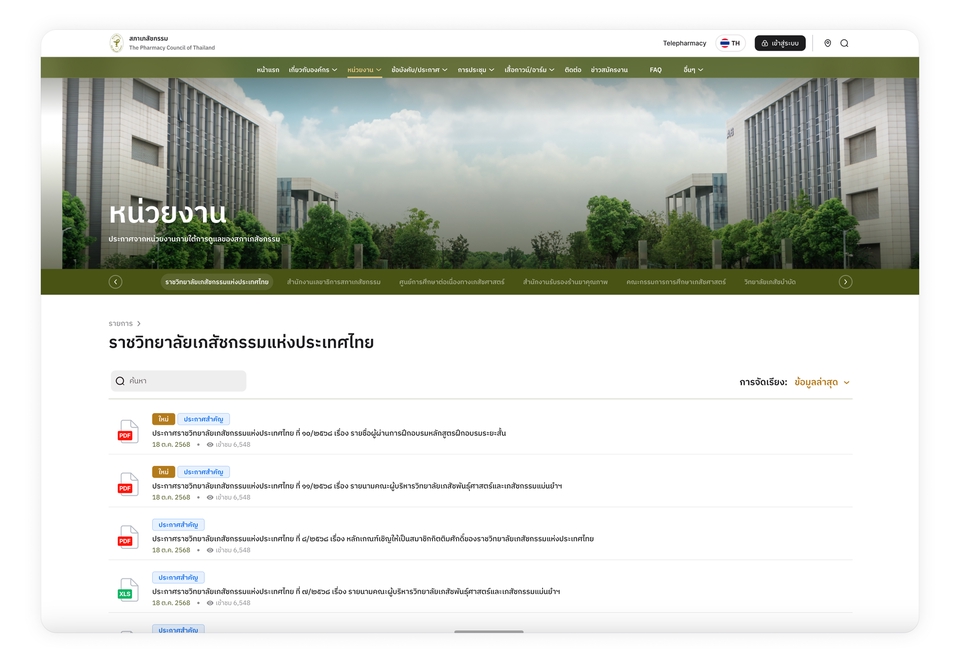Select the สำนักงานเลขาธิการสภาเภสัชกรรม tab
This screenshot has height=662, width=960.
[333, 282]
